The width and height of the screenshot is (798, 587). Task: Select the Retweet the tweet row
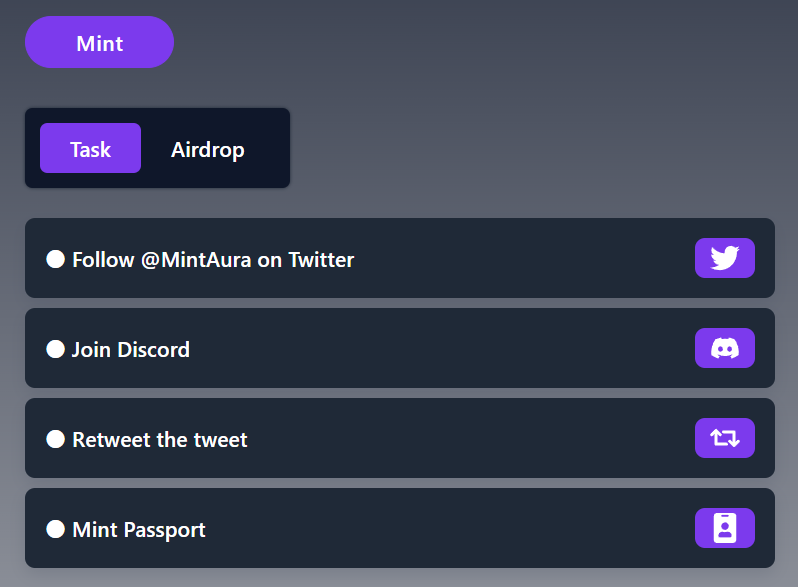400,438
